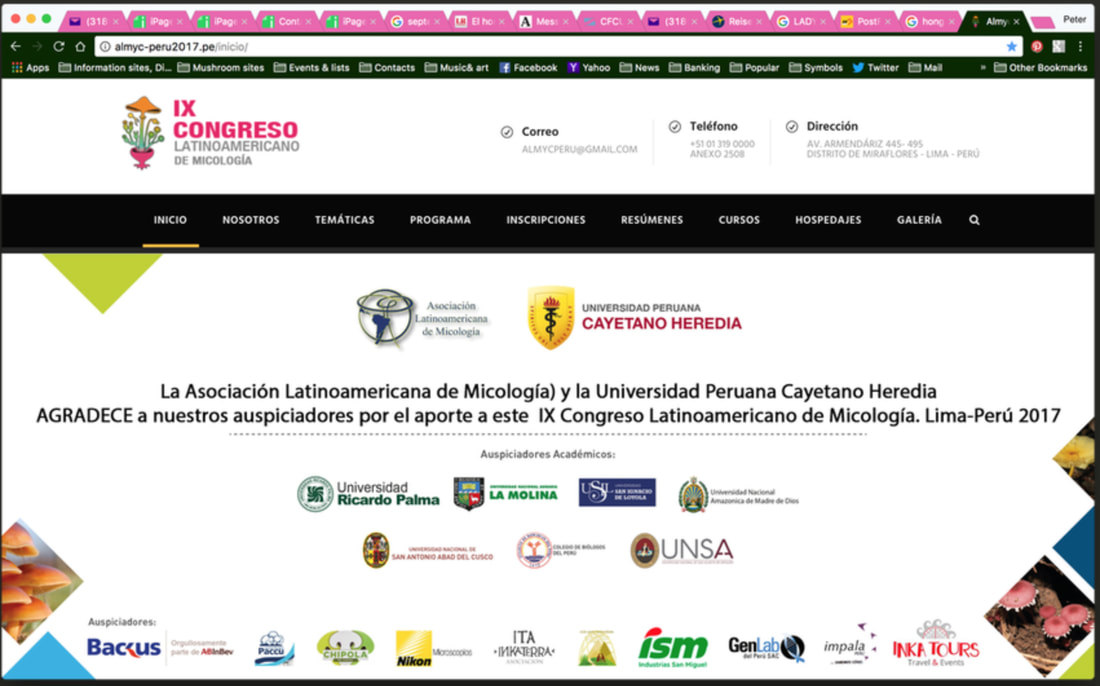Open the Twitter bookmark

coord(876,67)
